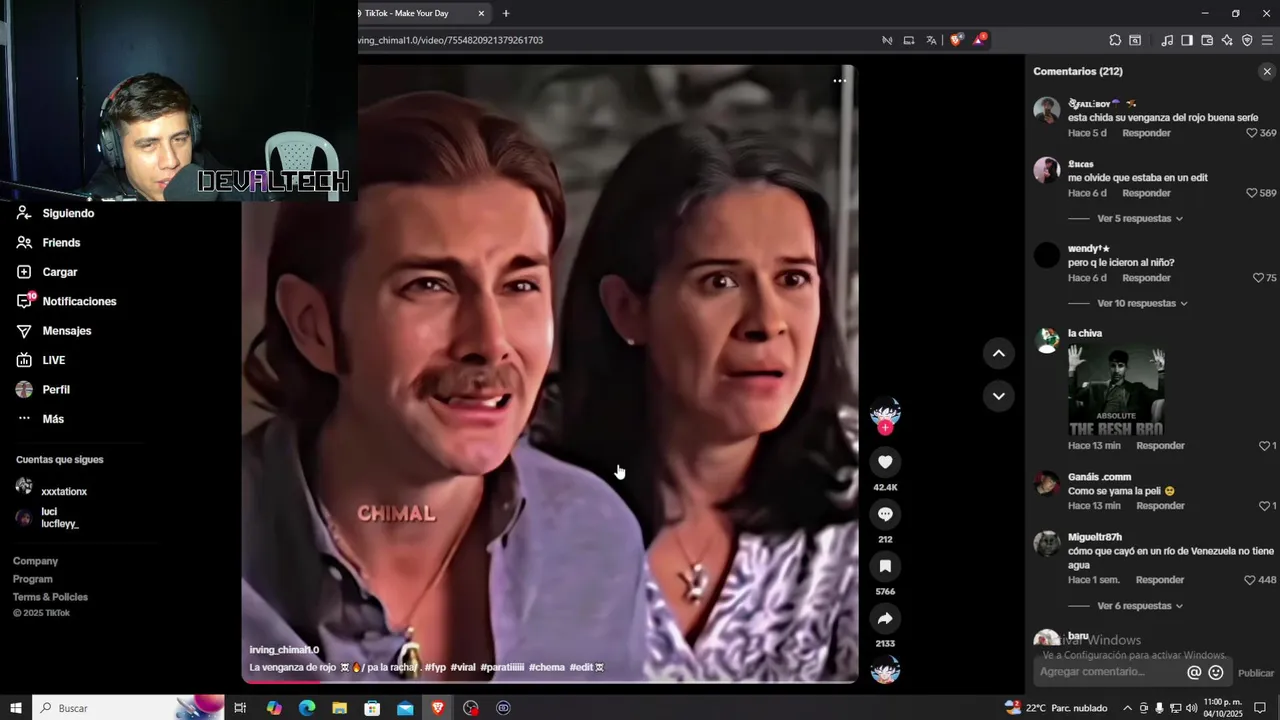Screen dimensions: 1280x720
Task: Open Friends in the sidebar
Action: (61, 243)
